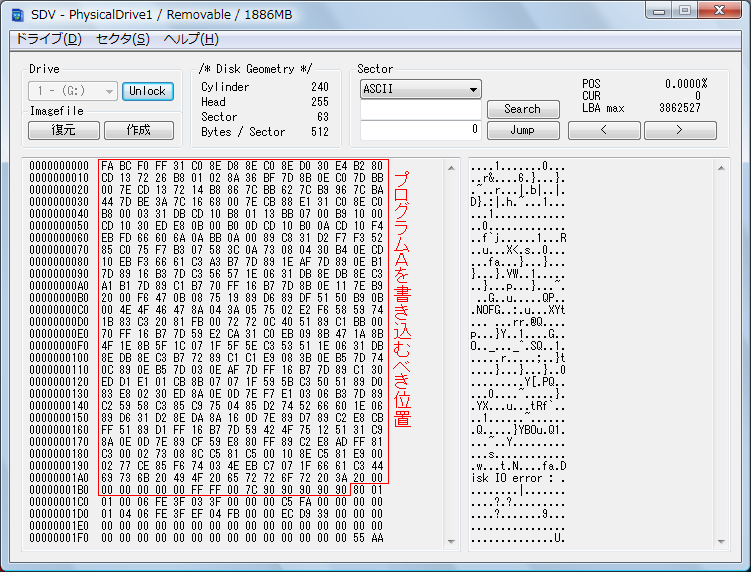Open the セクタ(S) menu
The width and height of the screenshot is (751, 572).
point(122,39)
